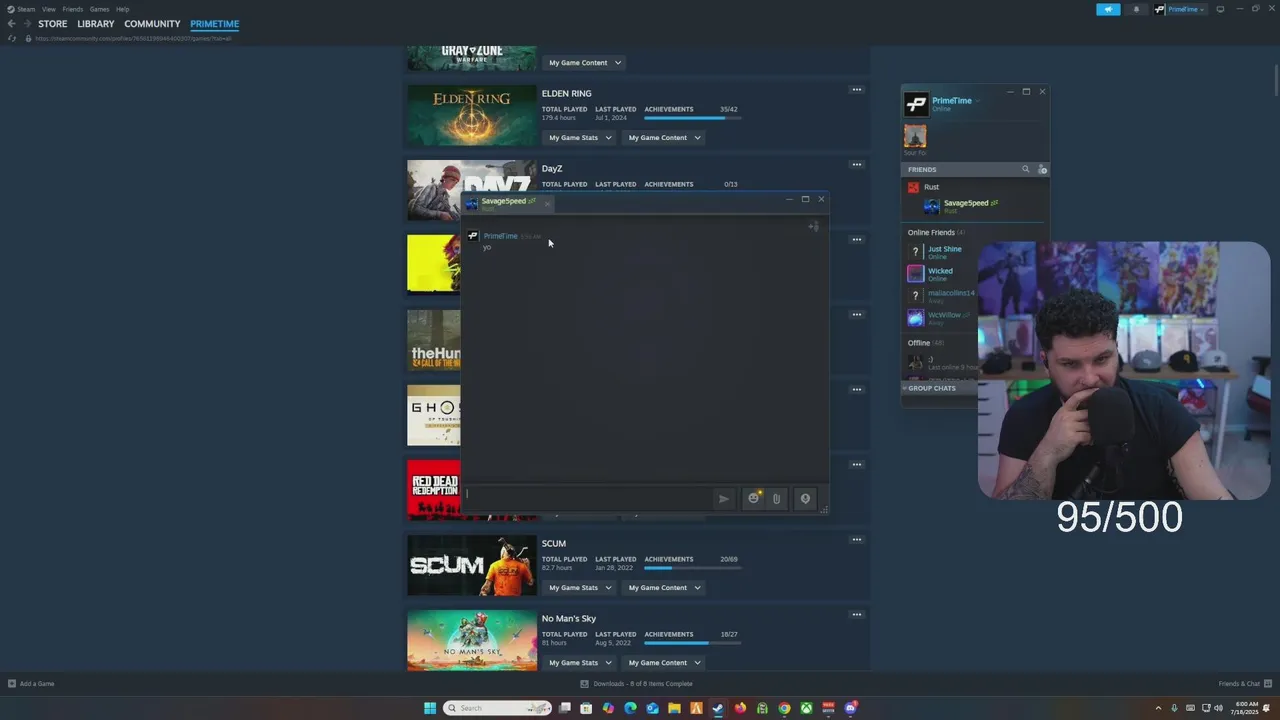Attach a file using the paperclip icon

pyautogui.click(x=776, y=498)
